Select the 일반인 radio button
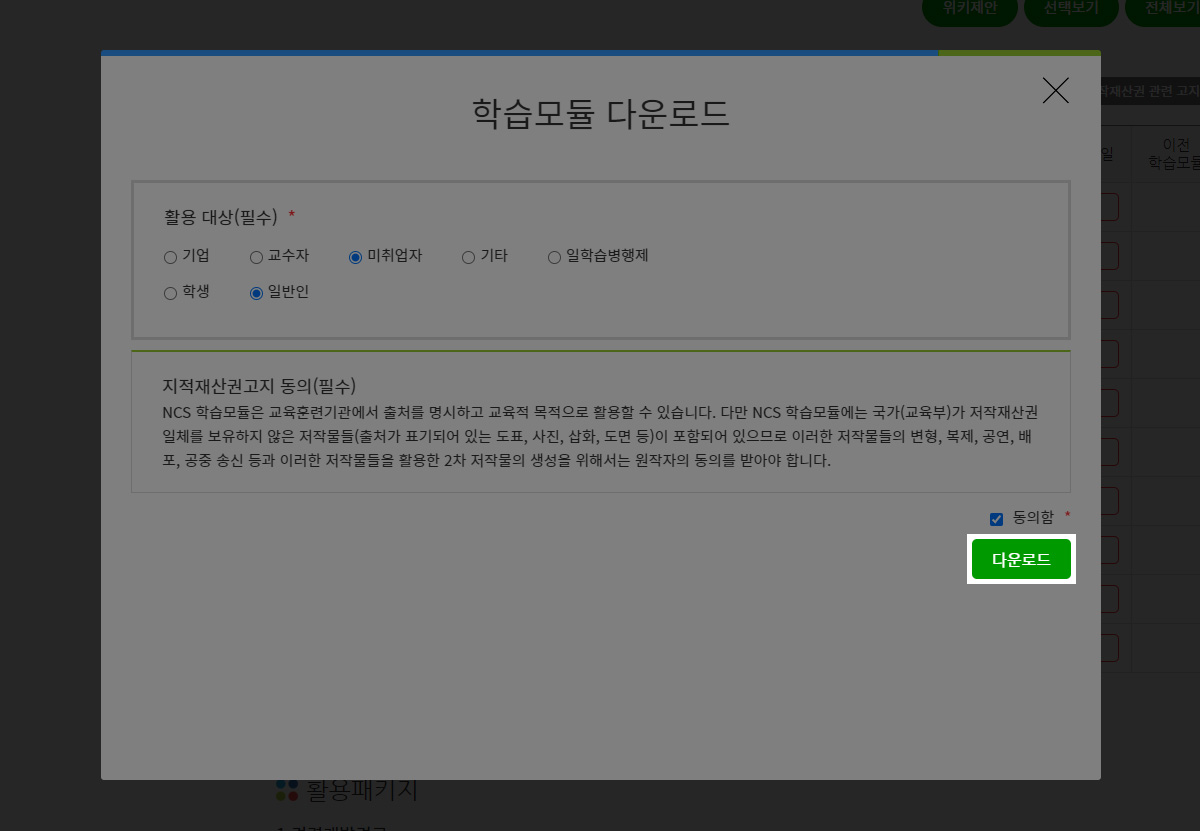Screen dimensions: 1200x831 (x=256, y=294)
